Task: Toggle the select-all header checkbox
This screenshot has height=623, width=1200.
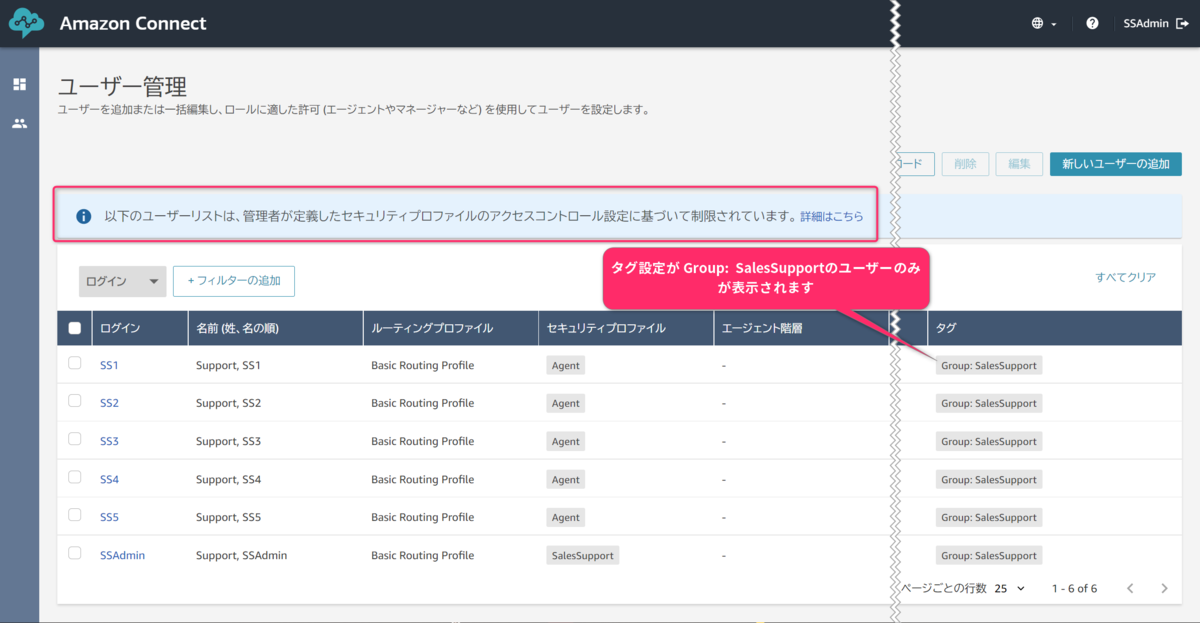Action: (75, 328)
